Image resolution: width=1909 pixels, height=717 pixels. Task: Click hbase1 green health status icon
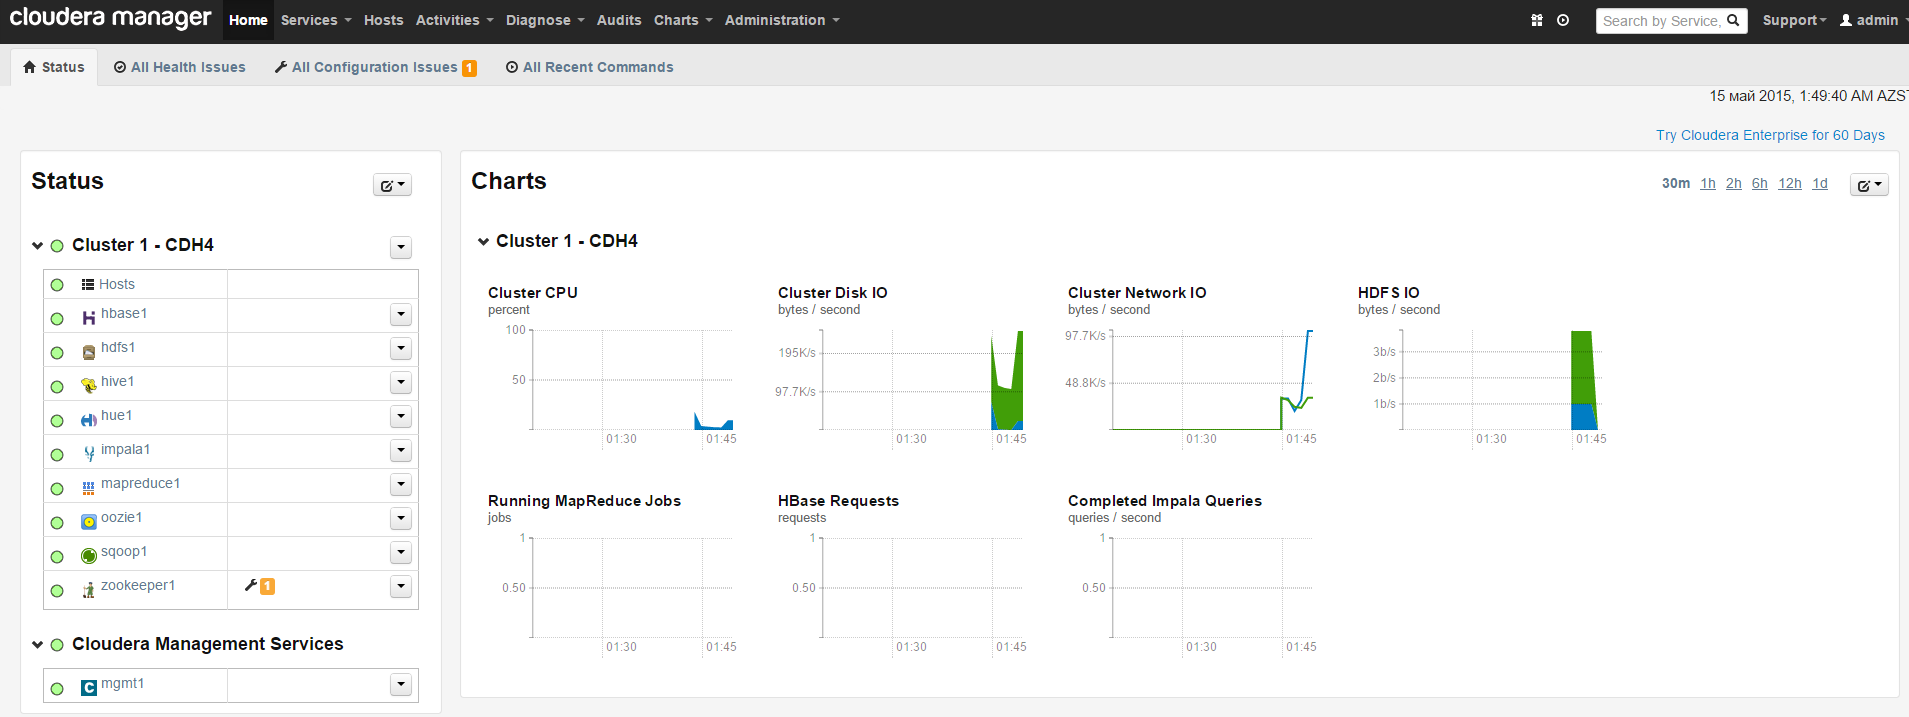click(57, 319)
